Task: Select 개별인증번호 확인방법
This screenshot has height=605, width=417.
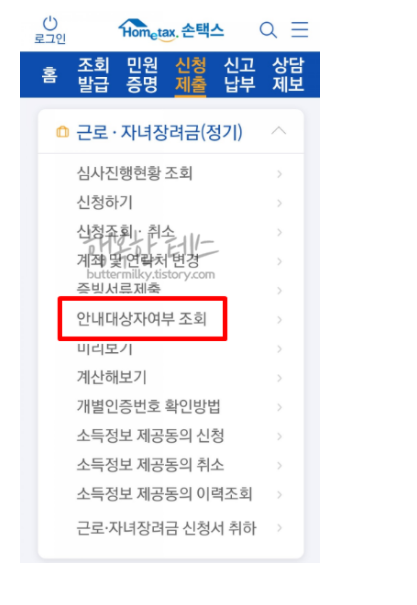Action: point(149,406)
